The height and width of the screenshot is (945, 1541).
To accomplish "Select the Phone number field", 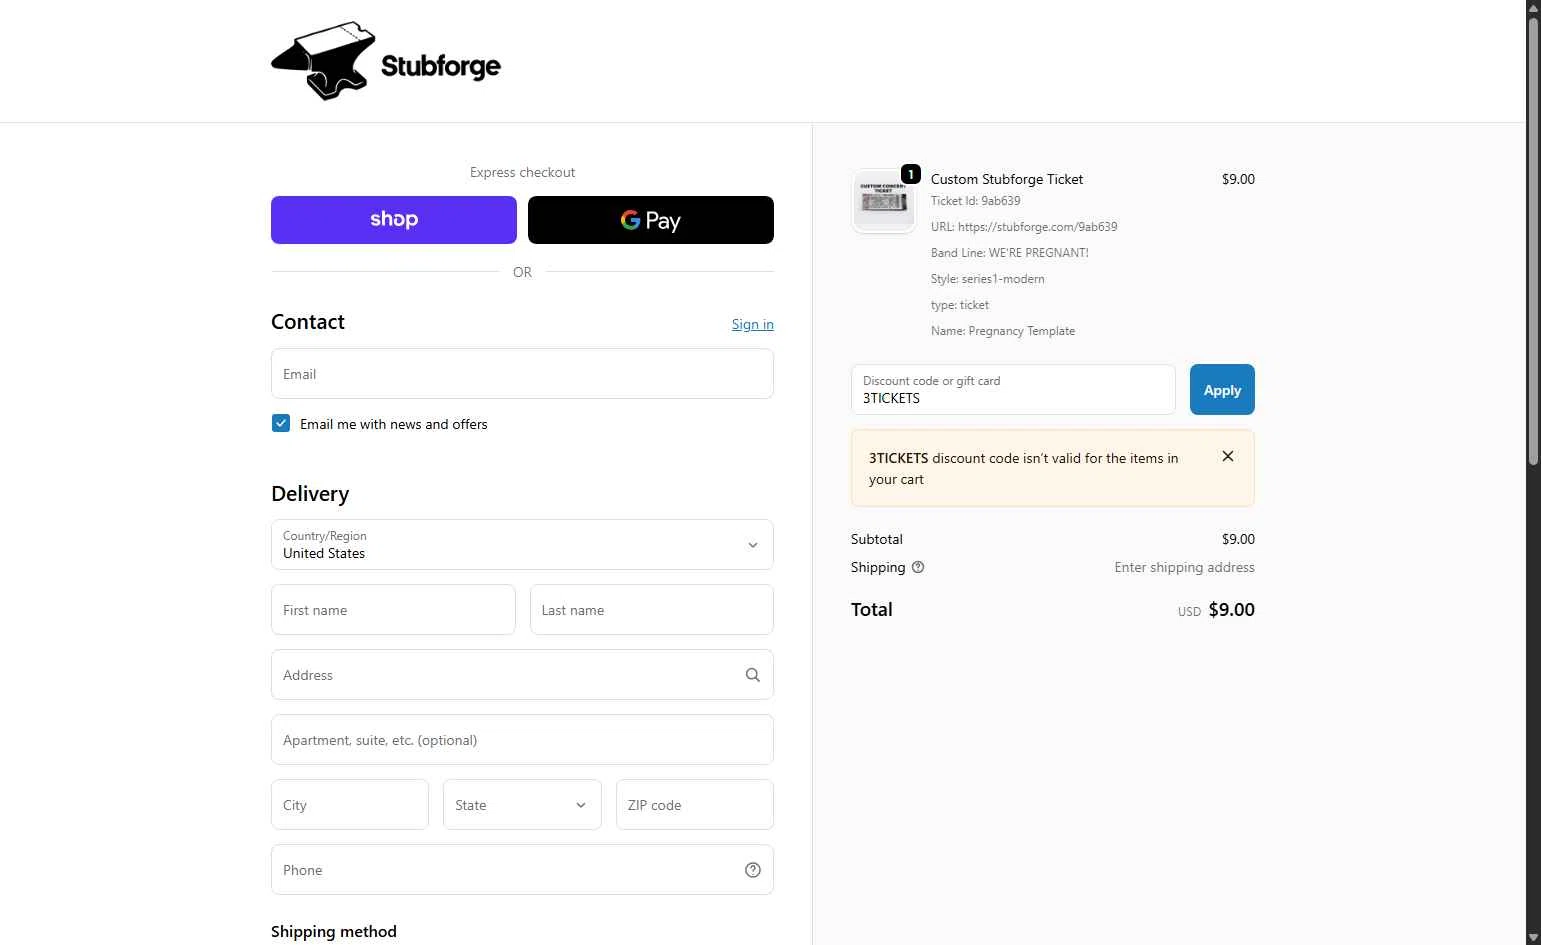I will pyautogui.click(x=522, y=870).
